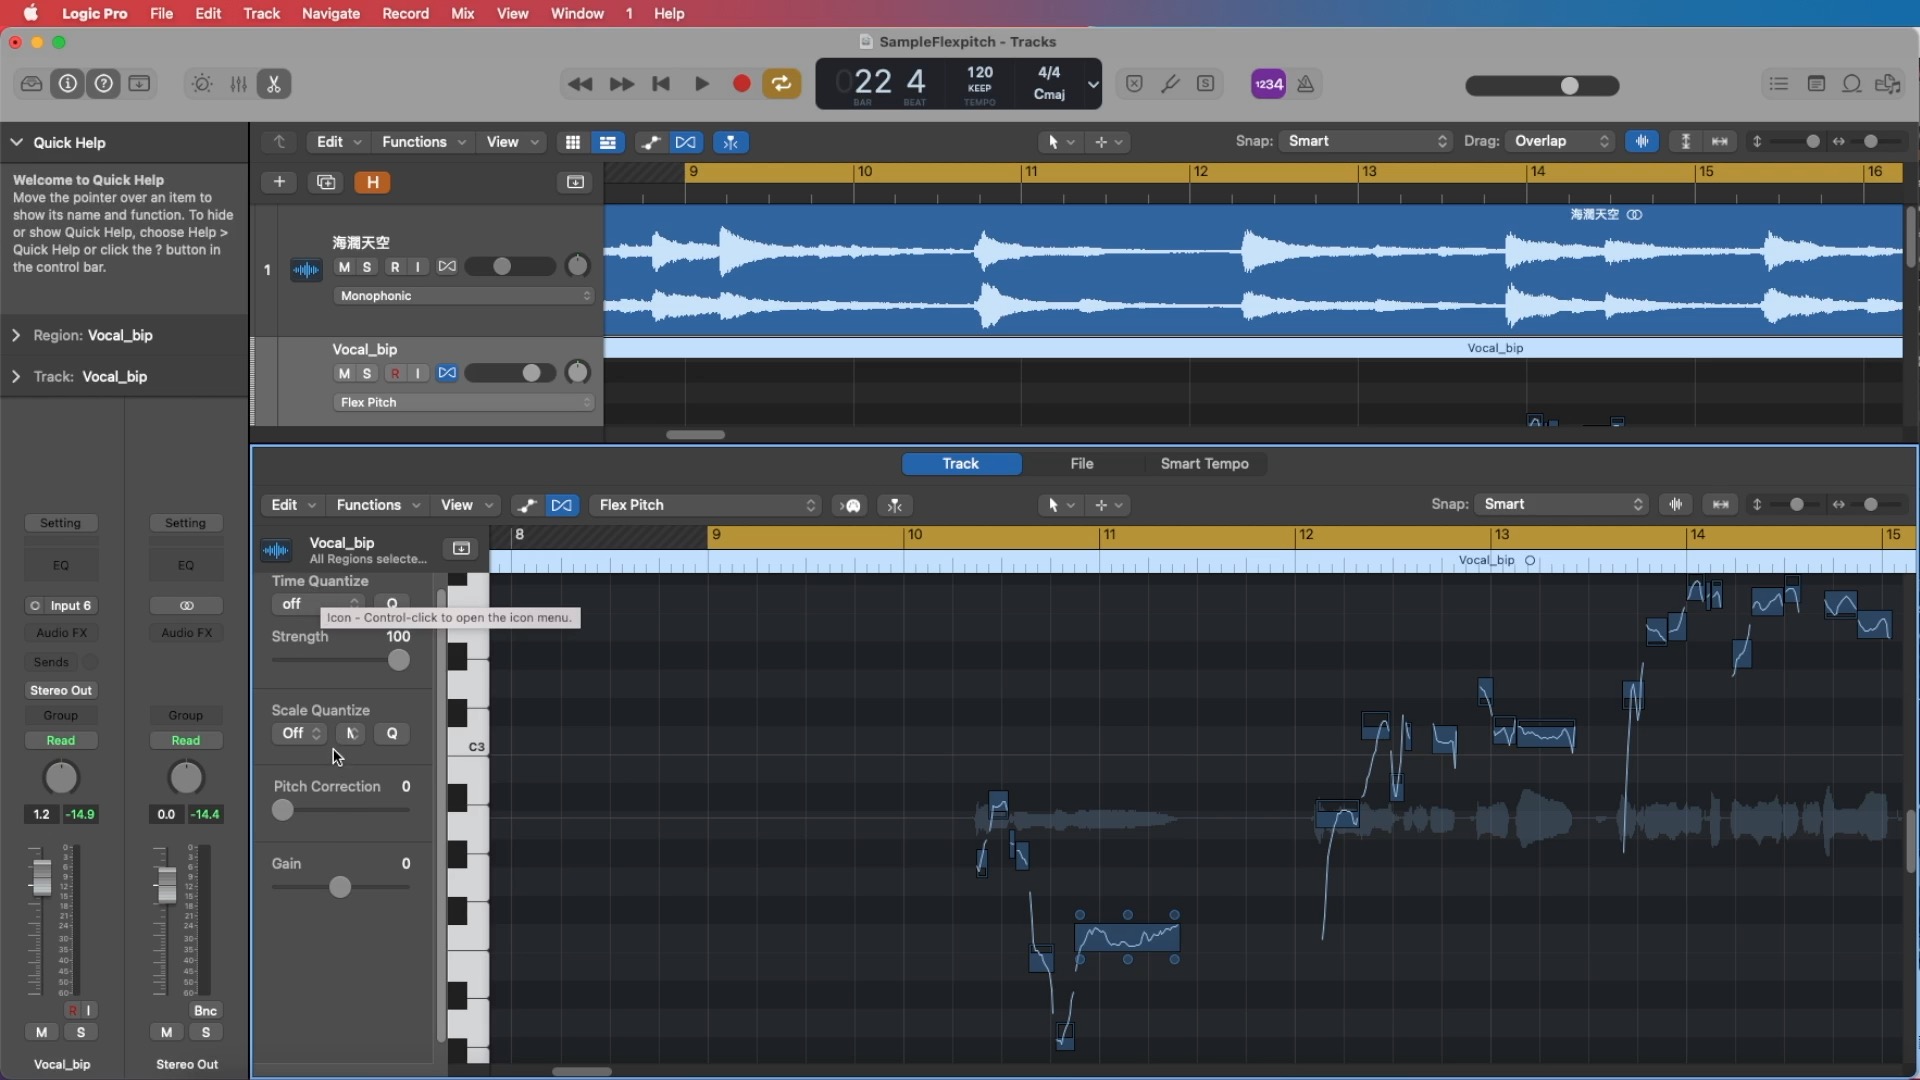
Task: Toggle the Cycle mode button
Action: point(782,84)
